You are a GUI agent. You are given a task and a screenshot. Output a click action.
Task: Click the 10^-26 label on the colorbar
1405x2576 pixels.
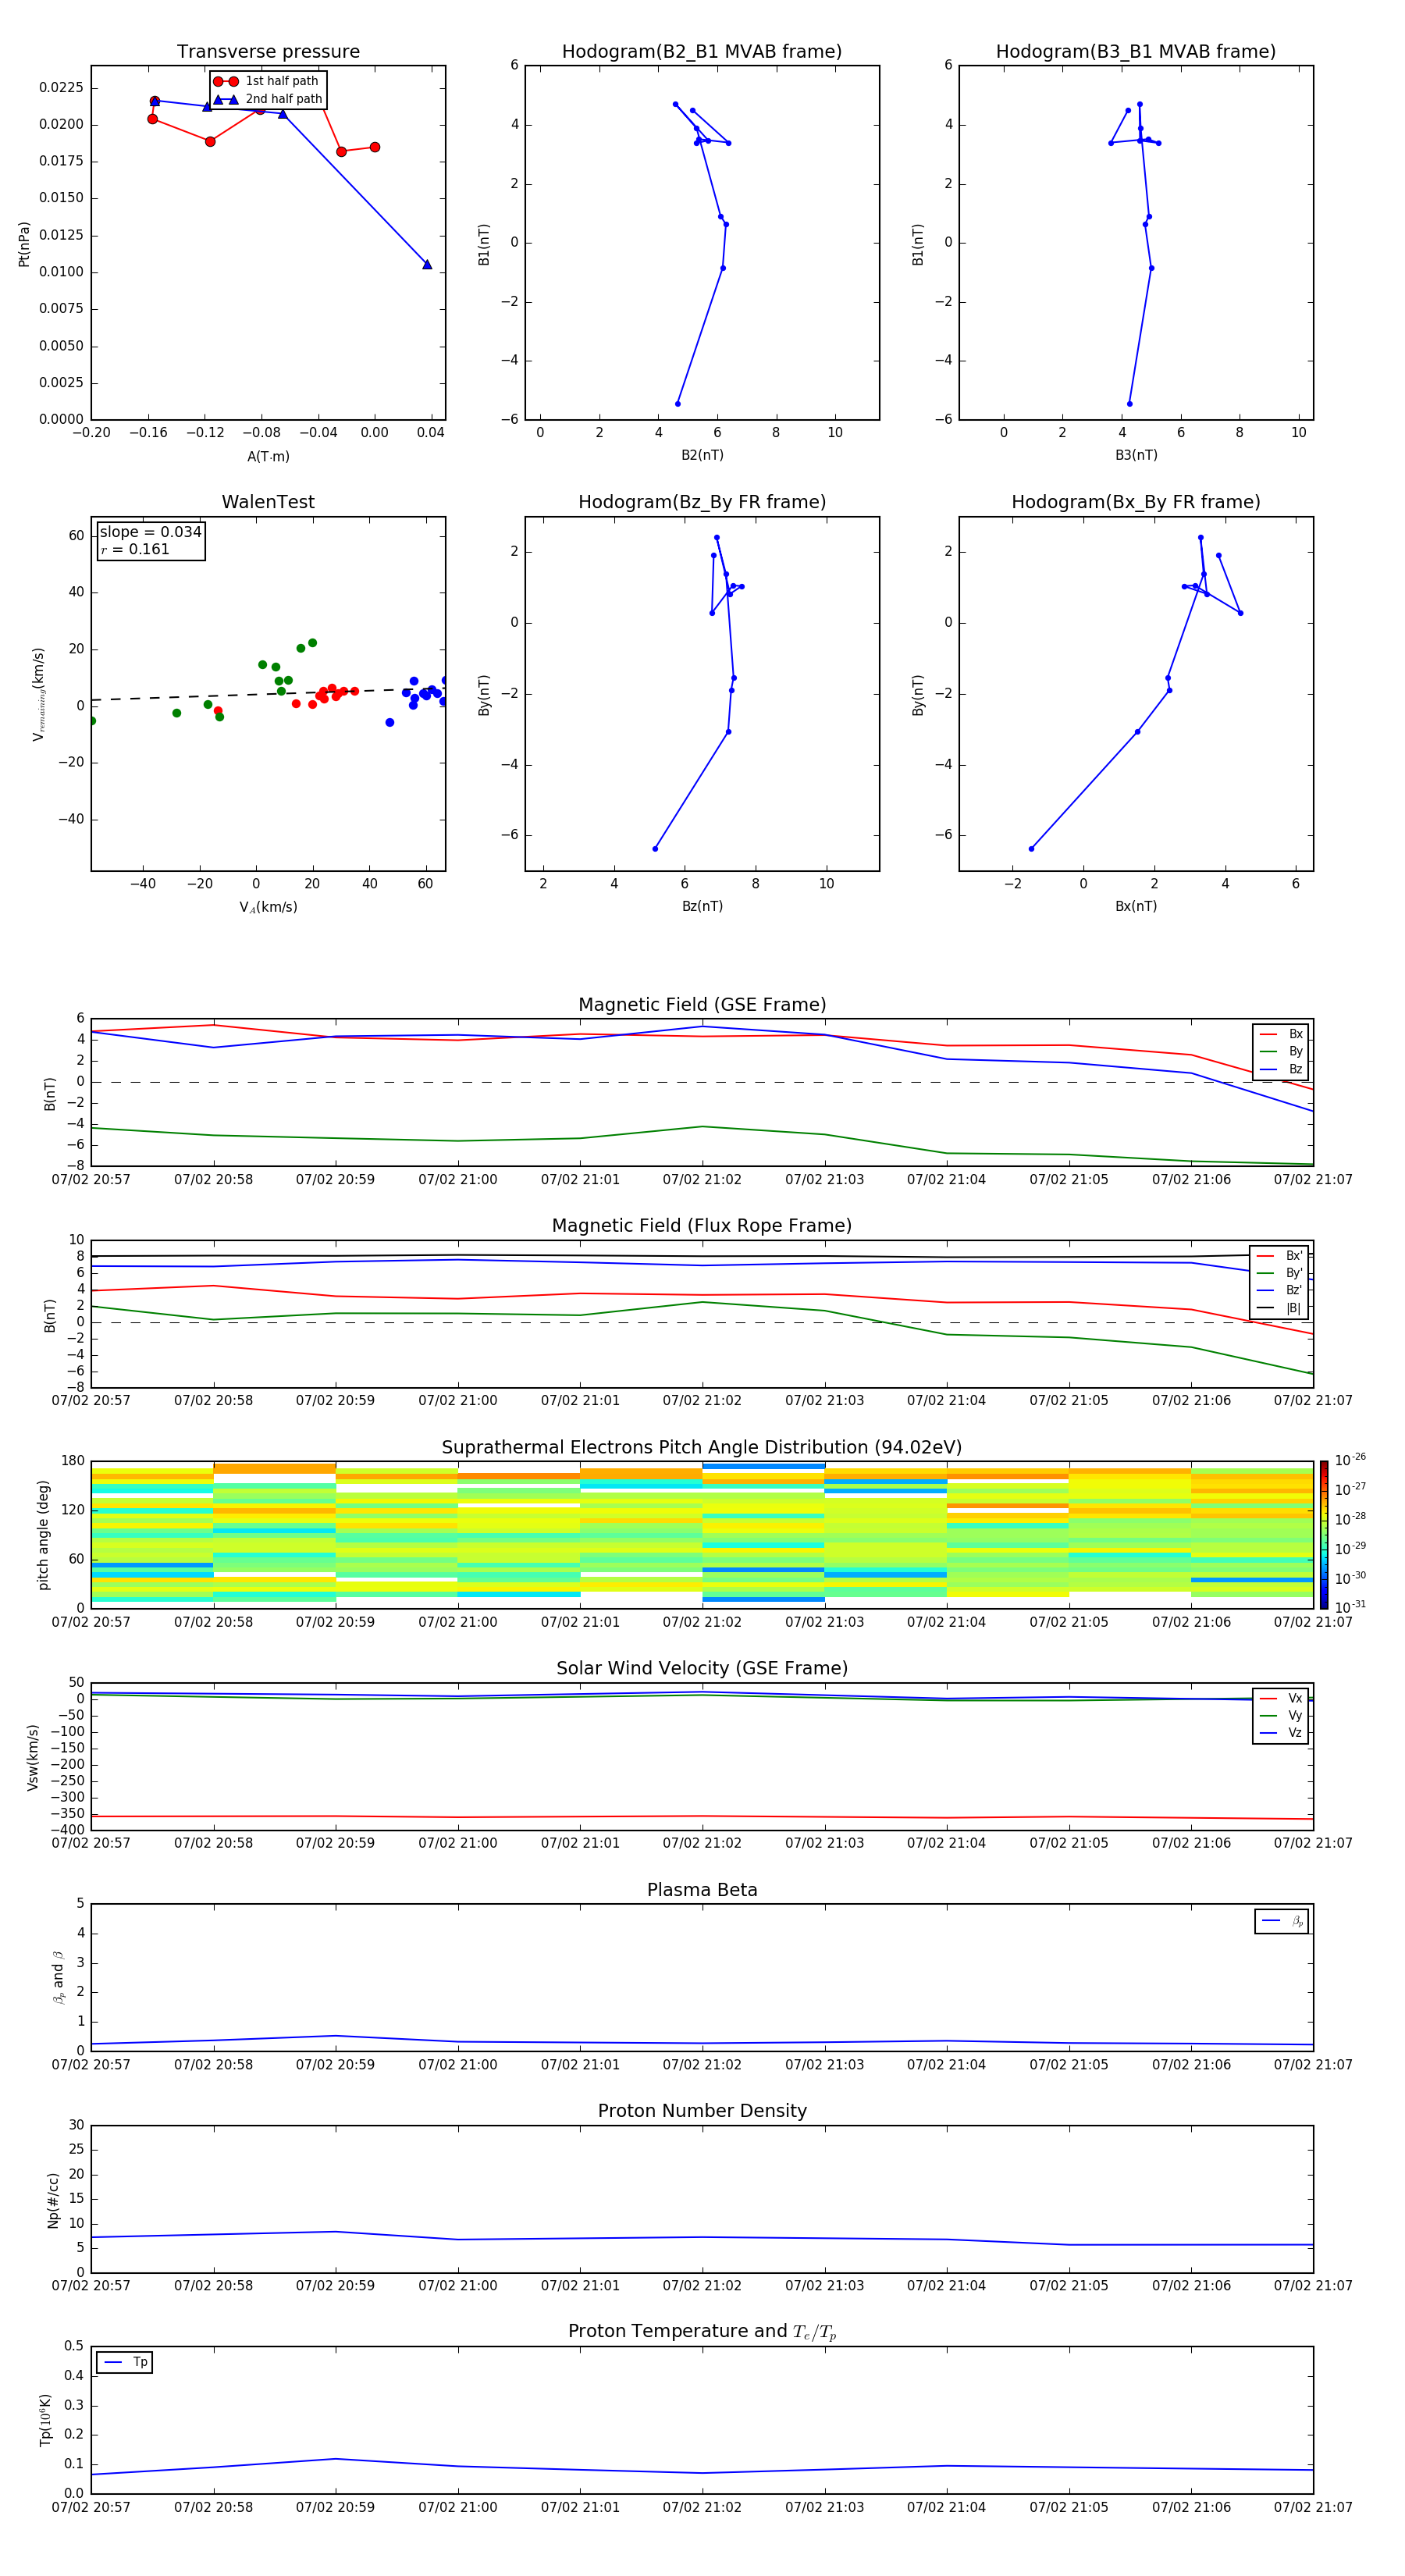click(x=1350, y=1460)
